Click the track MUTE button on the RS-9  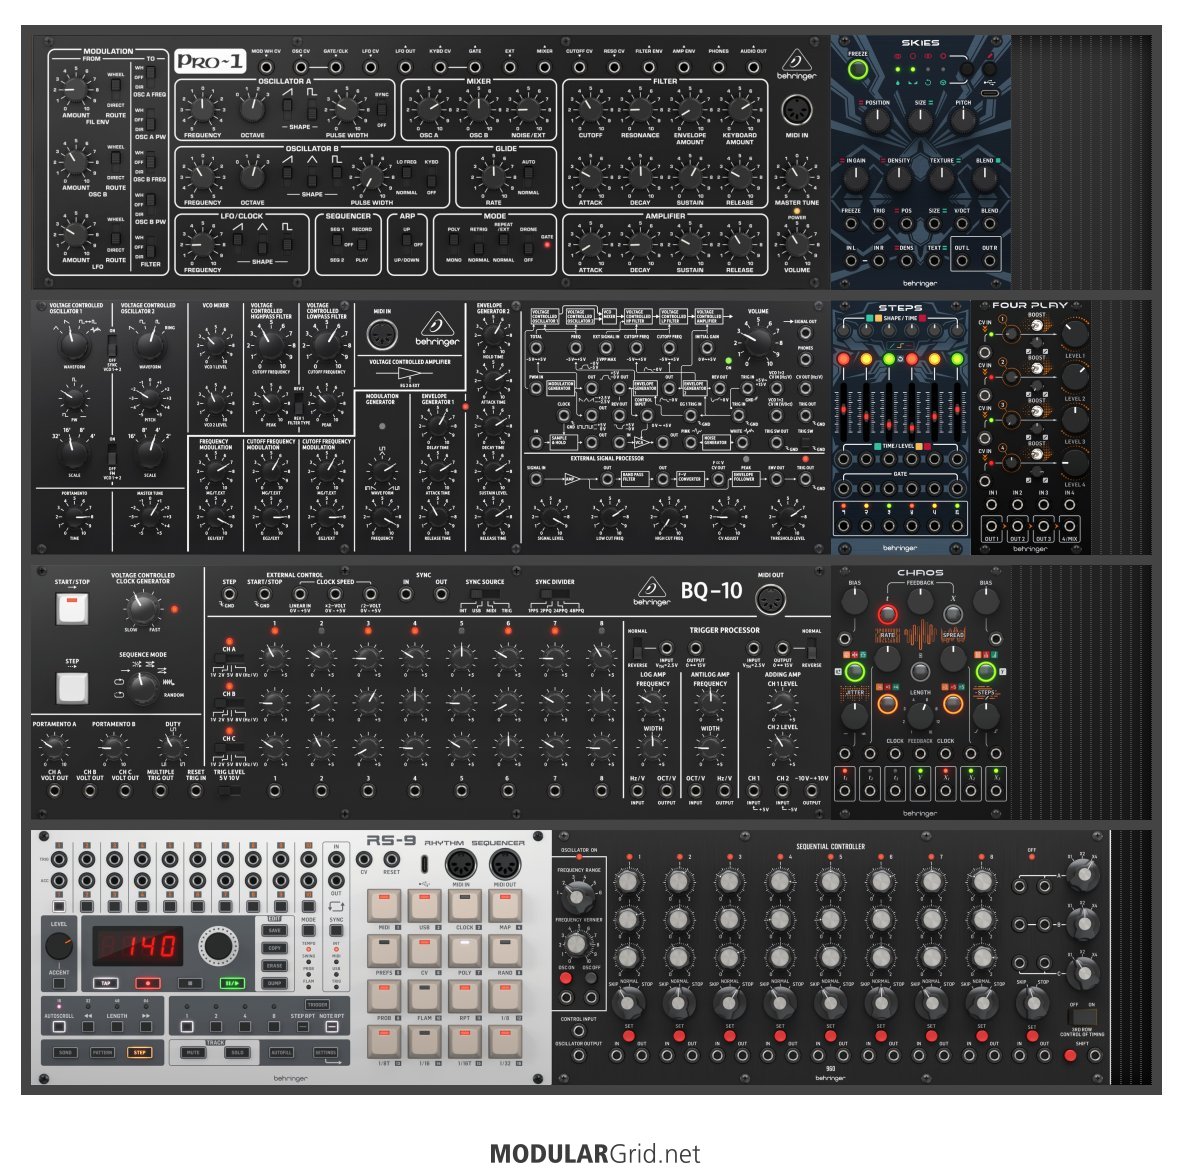(x=193, y=1053)
